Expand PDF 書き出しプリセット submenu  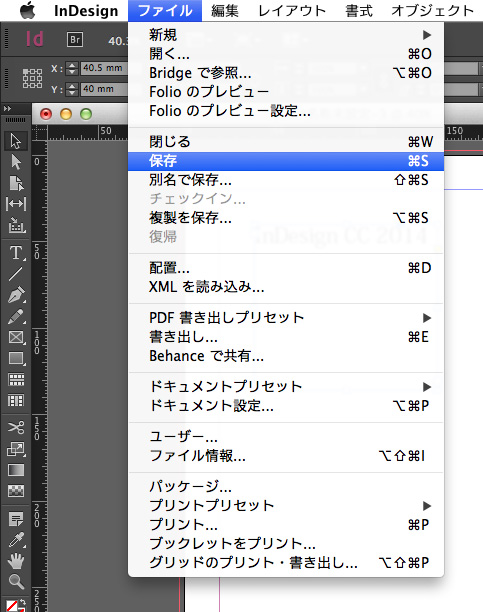[289, 318]
